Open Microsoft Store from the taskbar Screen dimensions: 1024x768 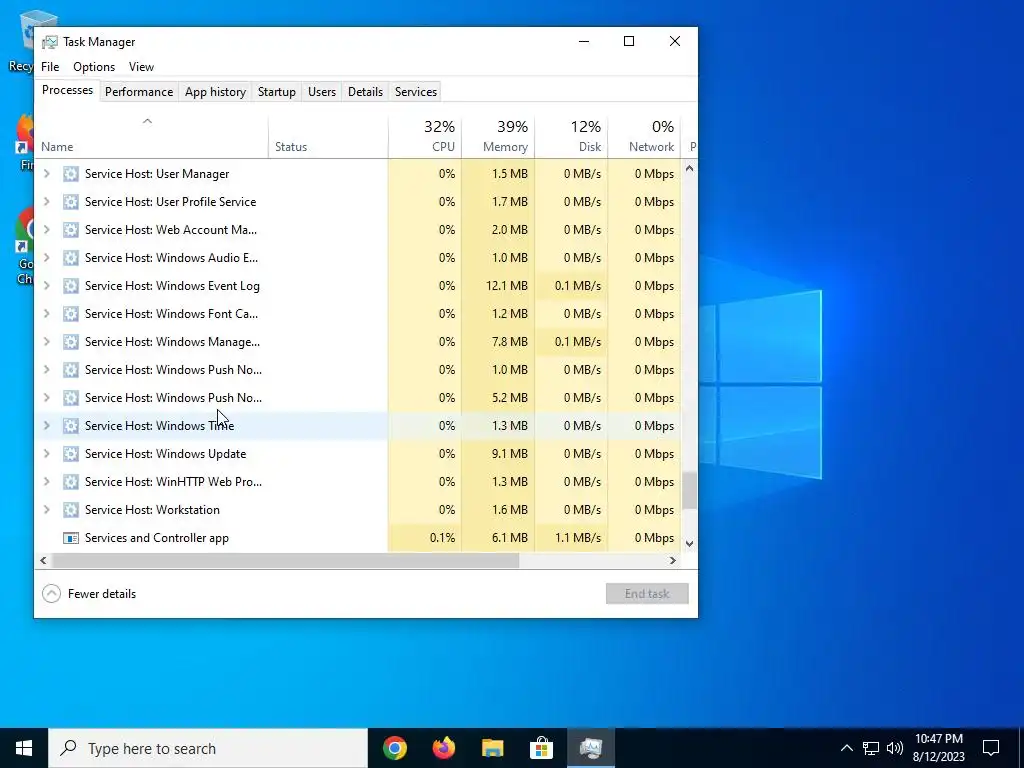(541, 748)
